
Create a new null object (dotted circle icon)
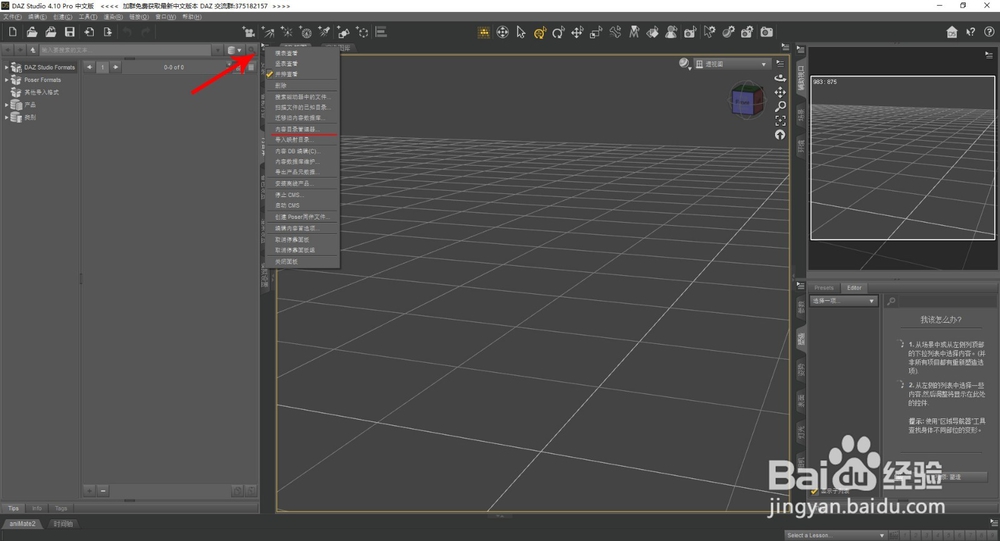tap(362, 32)
